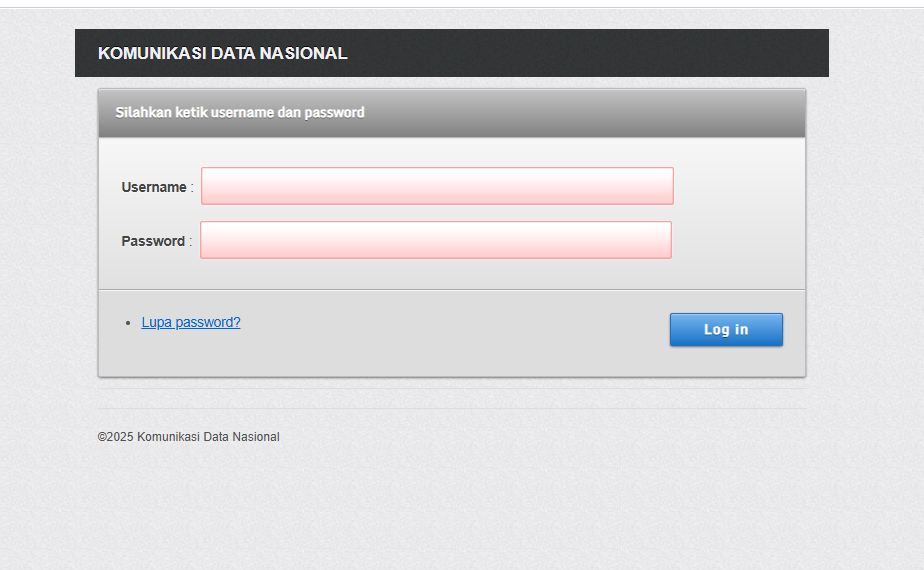Click the blank page background below the copyright
The width and height of the screenshot is (924, 570).
[450, 510]
